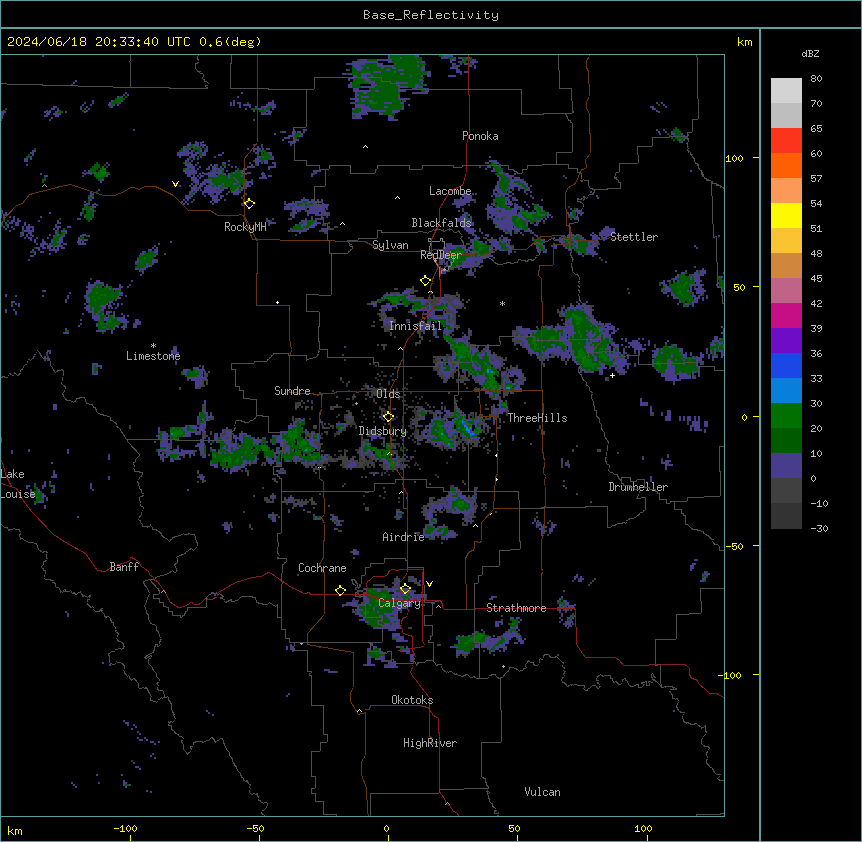862x842 pixels.
Task: Select the yellow diamond marker below Cochrane
Action: (x=340, y=590)
